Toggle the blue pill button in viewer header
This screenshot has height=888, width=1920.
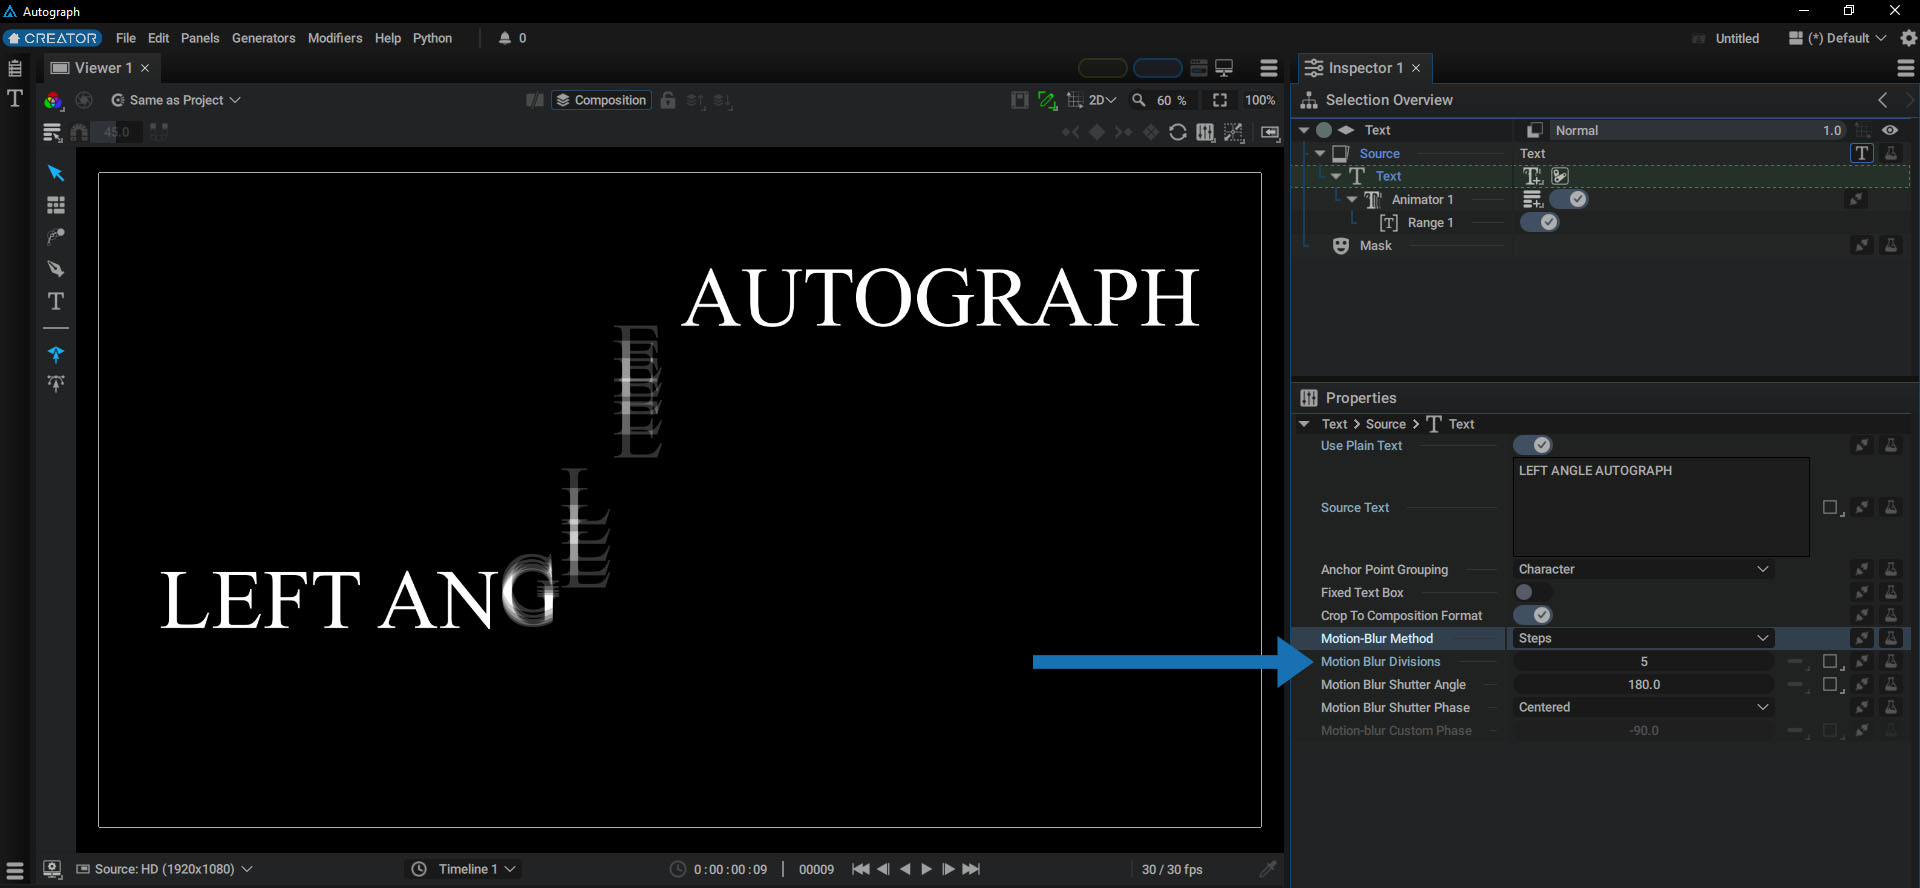[x=1158, y=68]
